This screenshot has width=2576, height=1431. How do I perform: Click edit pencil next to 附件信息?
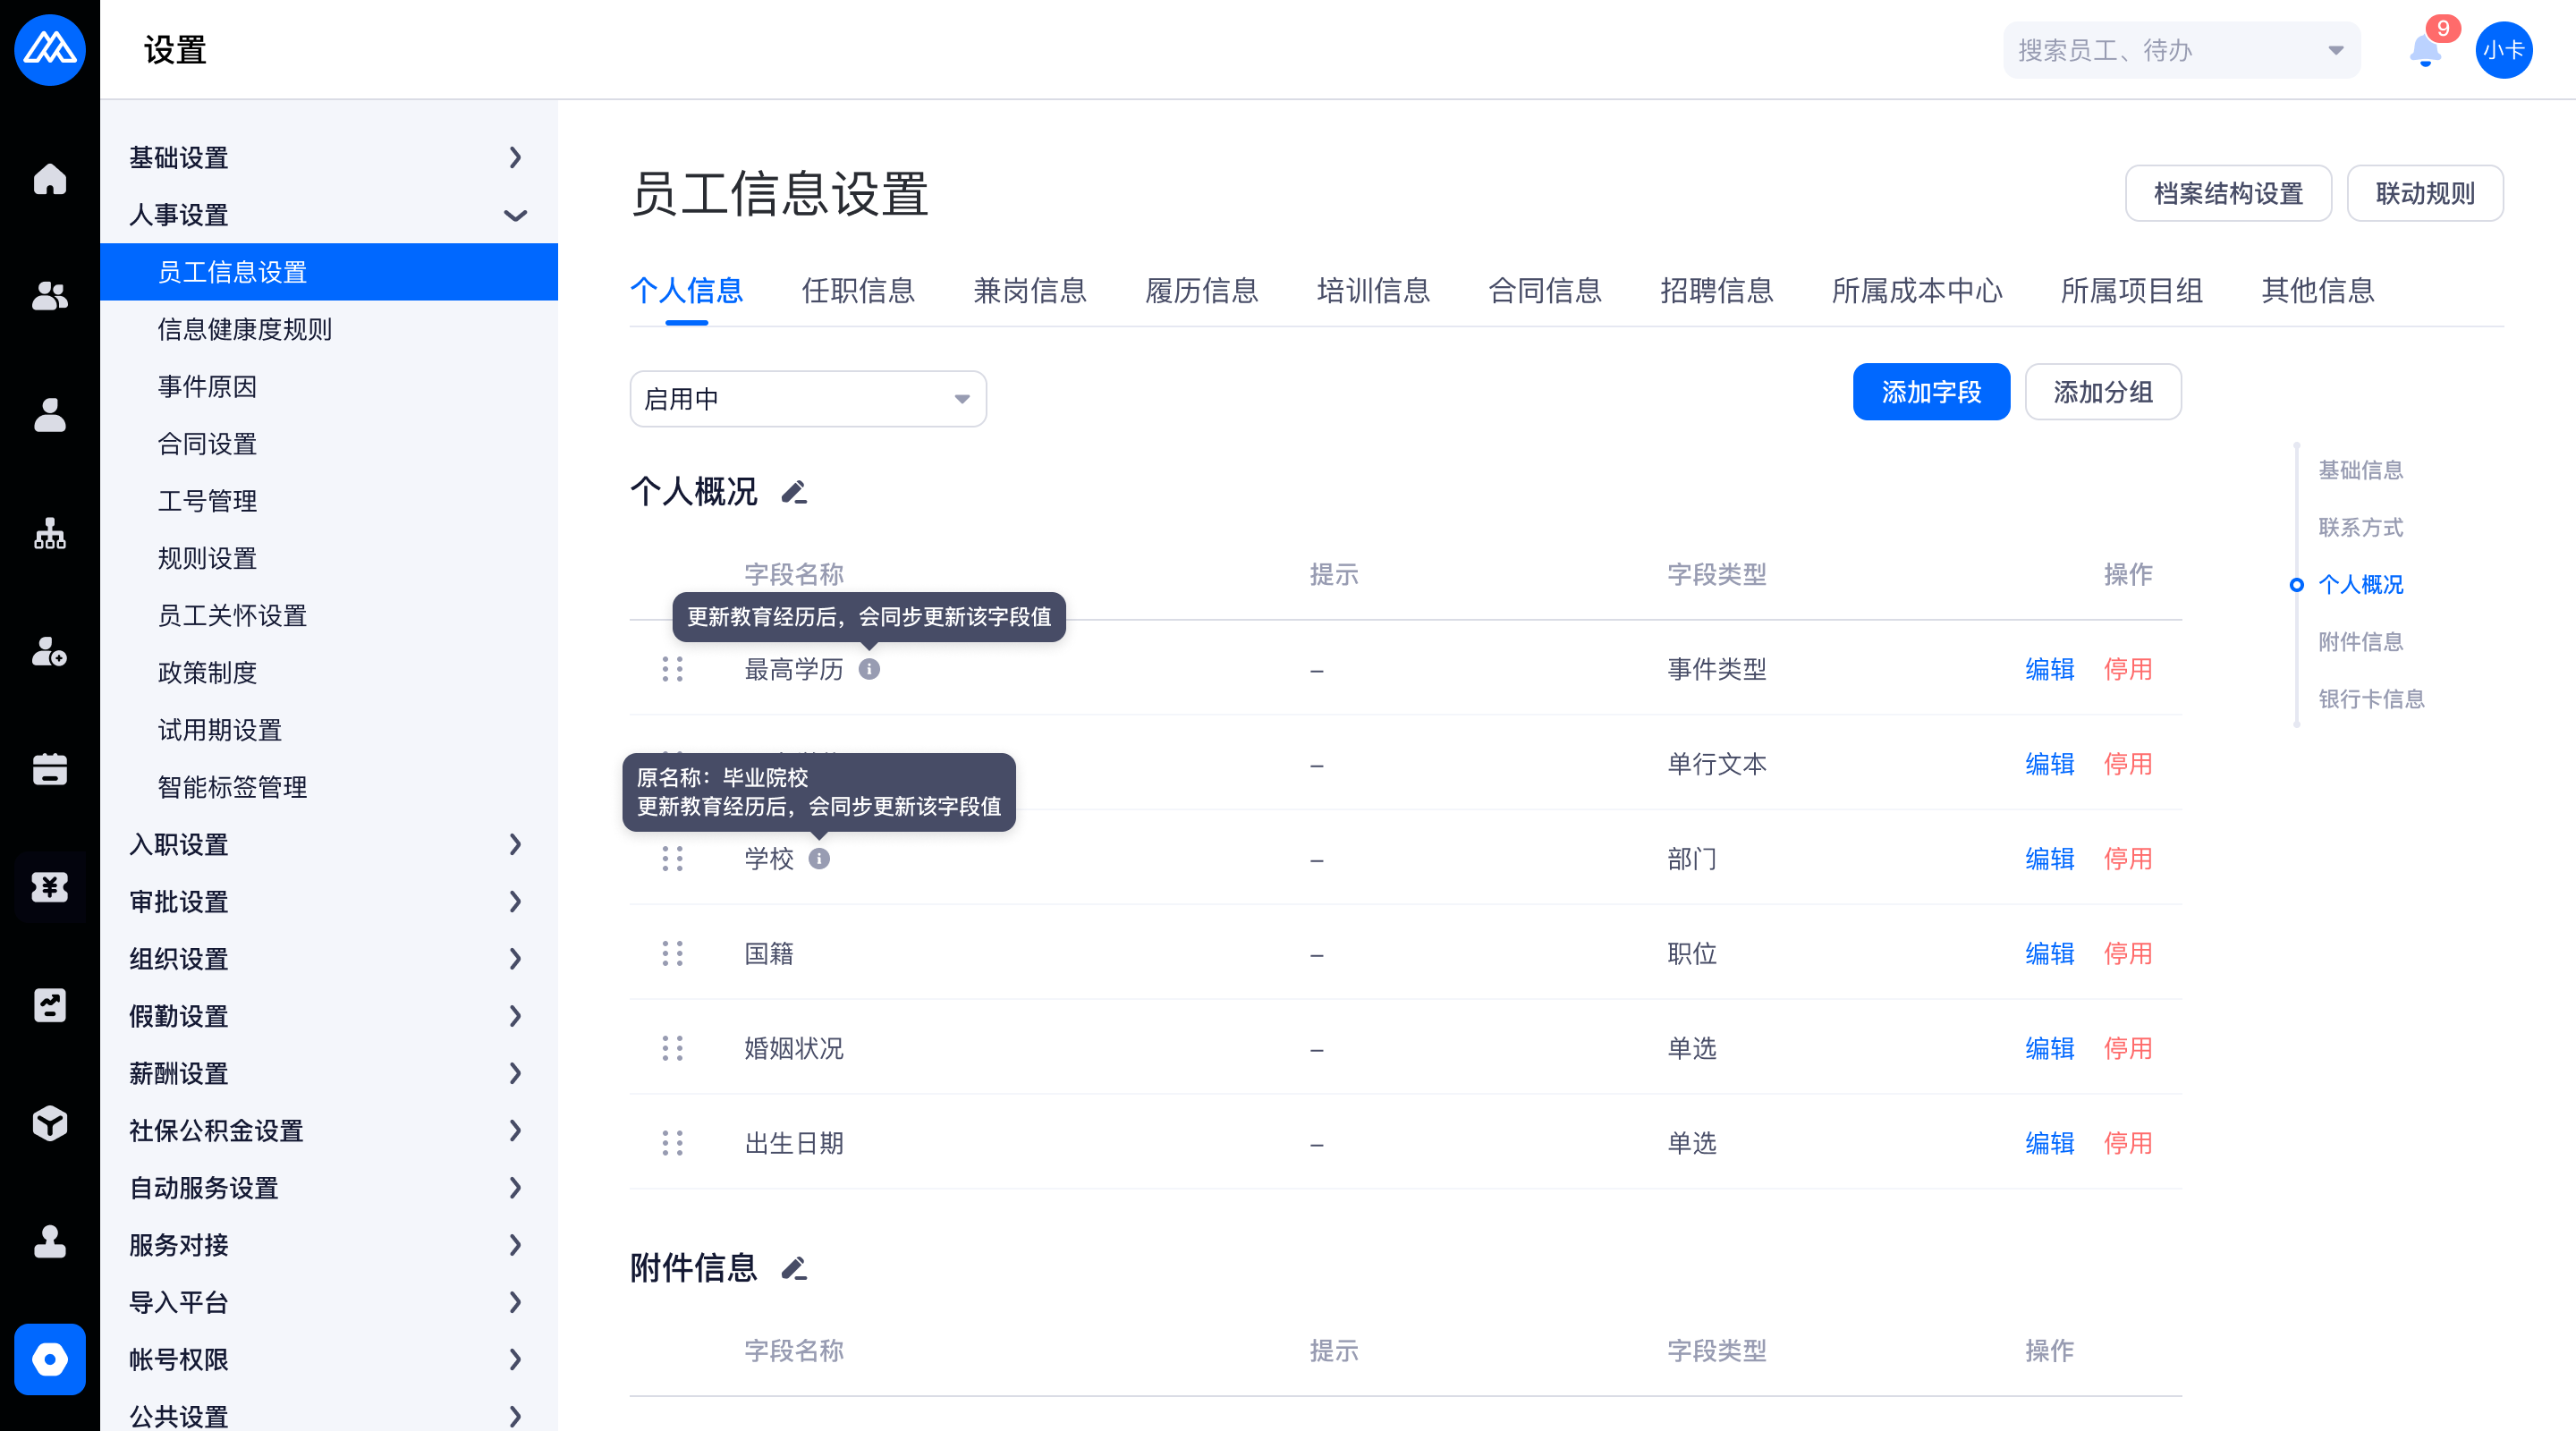click(794, 1268)
